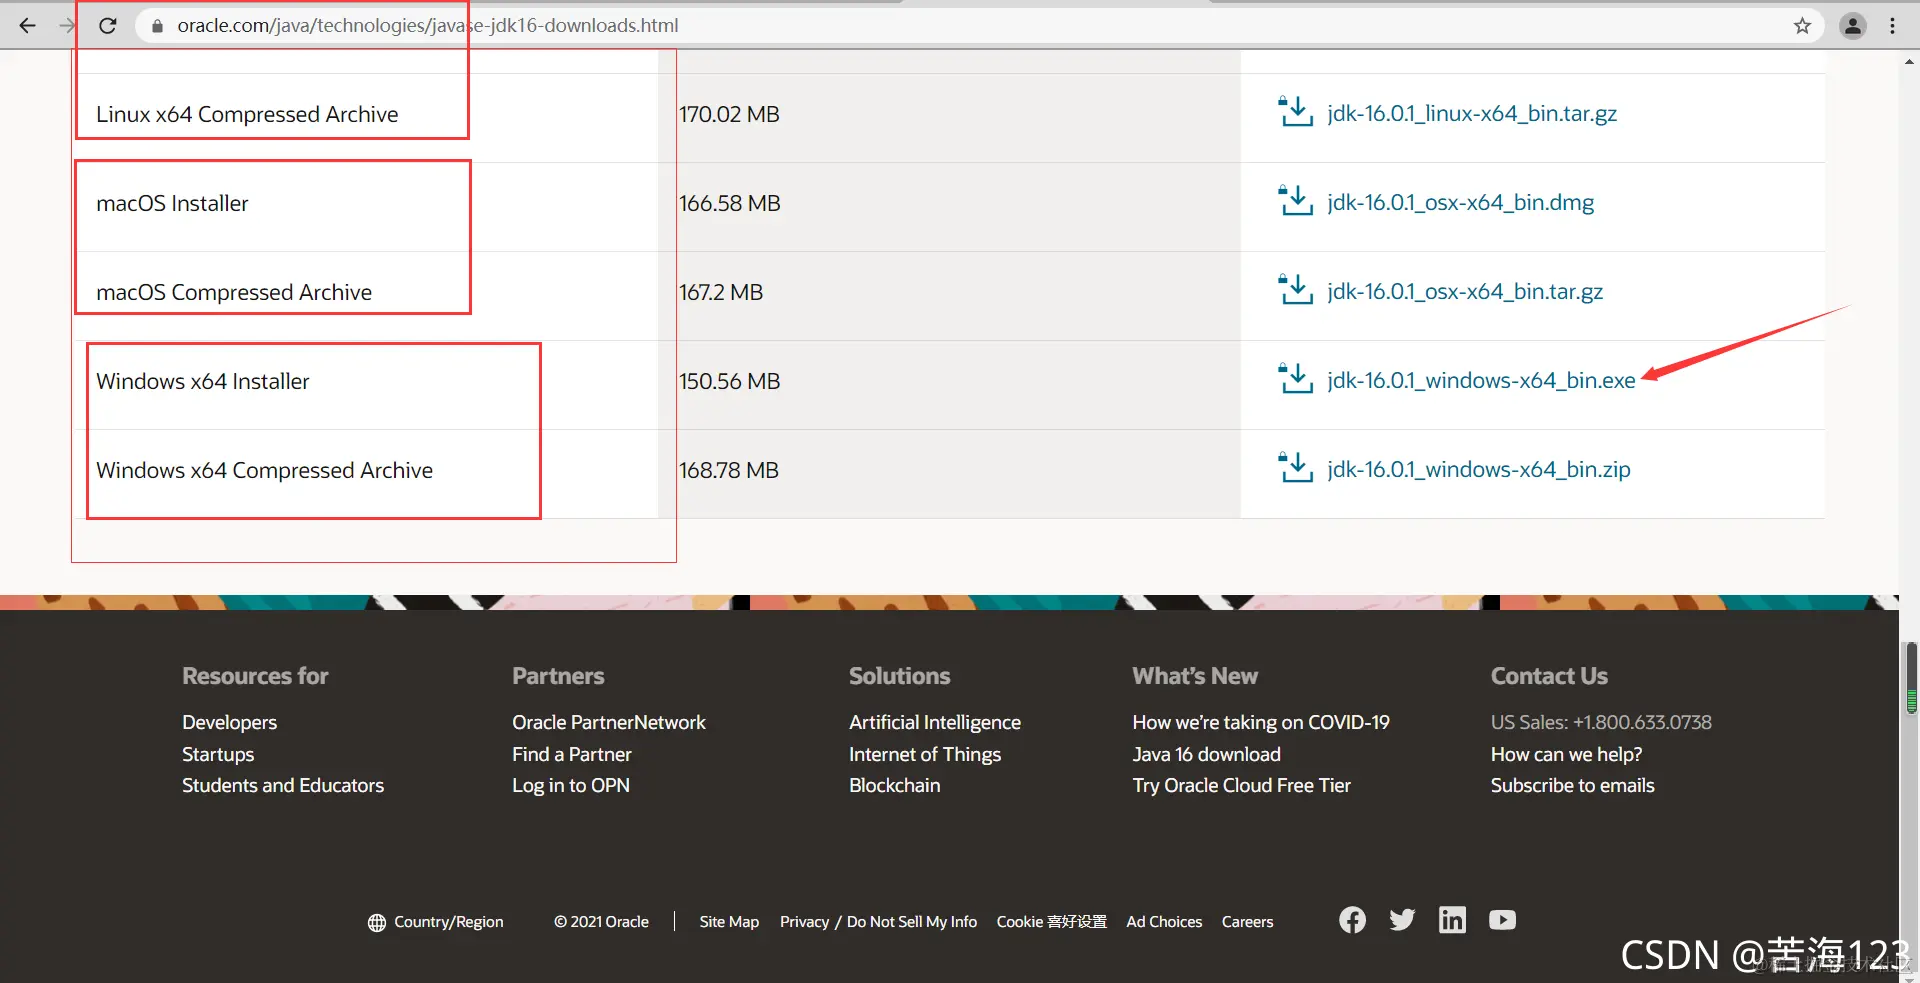This screenshot has height=983, width=1920.
Task: Download jdk-16.0.1_windows-x64_bin.exe
Action: click(1481, 381)
